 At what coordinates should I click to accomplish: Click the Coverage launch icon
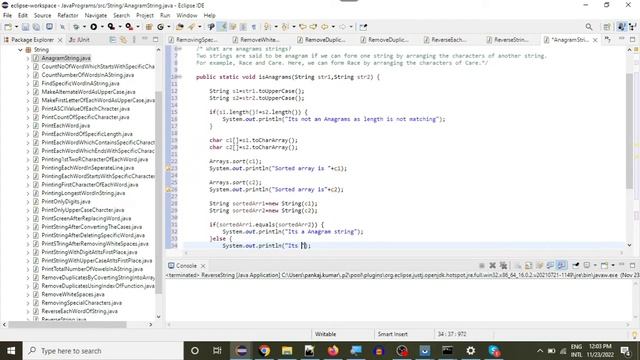[x=111, y=27]
